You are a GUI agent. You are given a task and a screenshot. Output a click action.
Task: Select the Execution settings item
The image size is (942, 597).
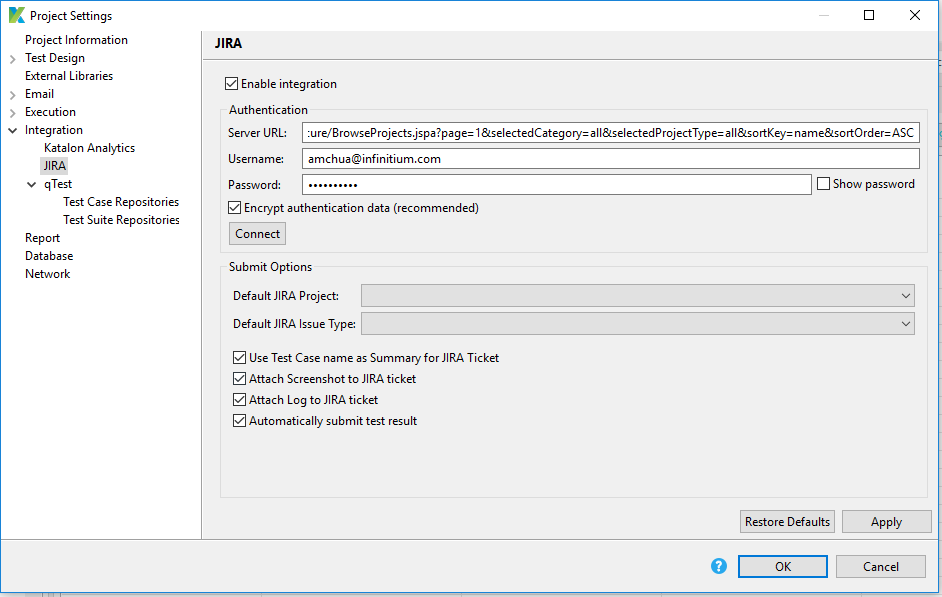pos(50,112)
